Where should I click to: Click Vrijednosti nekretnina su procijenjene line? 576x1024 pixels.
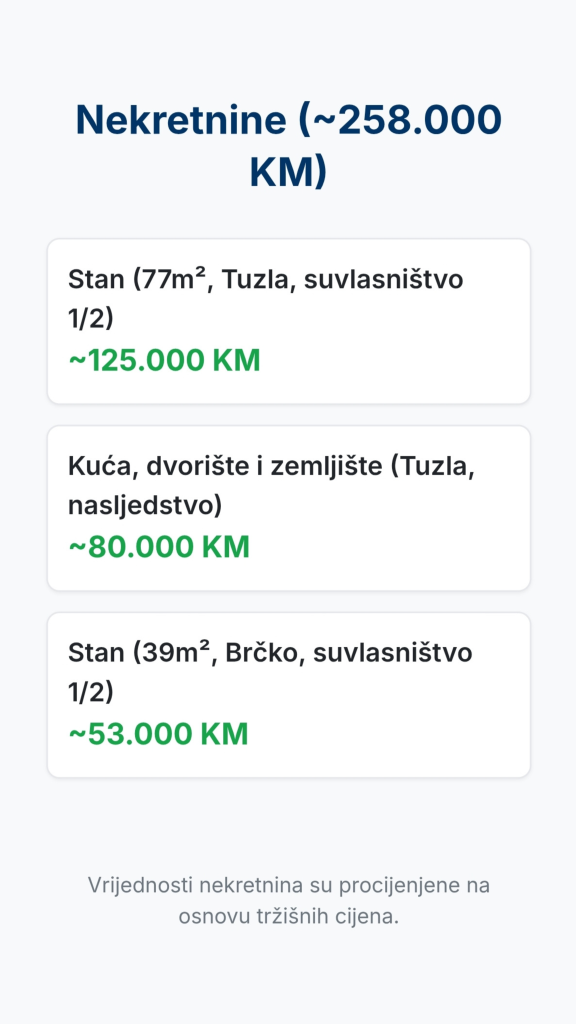click(288, 886)
